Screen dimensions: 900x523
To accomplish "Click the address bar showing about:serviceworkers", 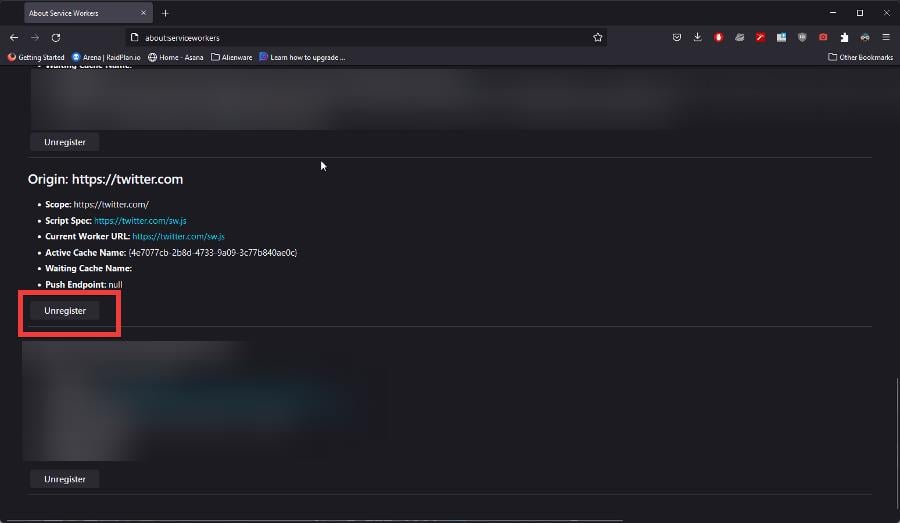I will tap(364, 38).
